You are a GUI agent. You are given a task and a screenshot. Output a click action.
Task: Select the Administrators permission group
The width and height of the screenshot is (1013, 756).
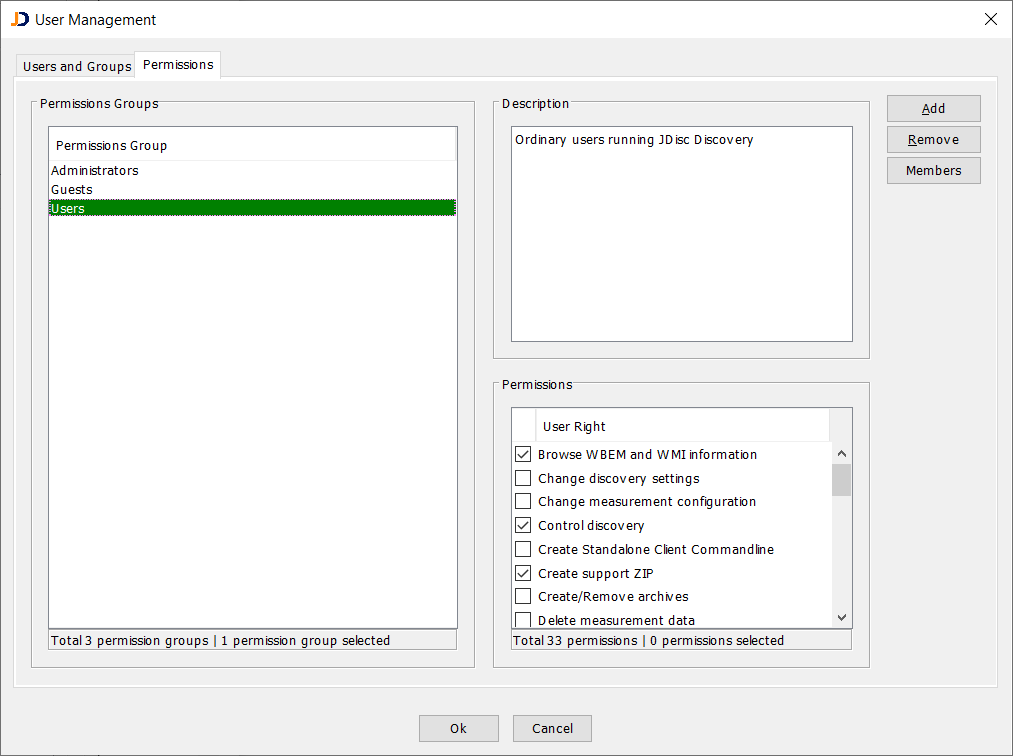click(x=94, y=170)
